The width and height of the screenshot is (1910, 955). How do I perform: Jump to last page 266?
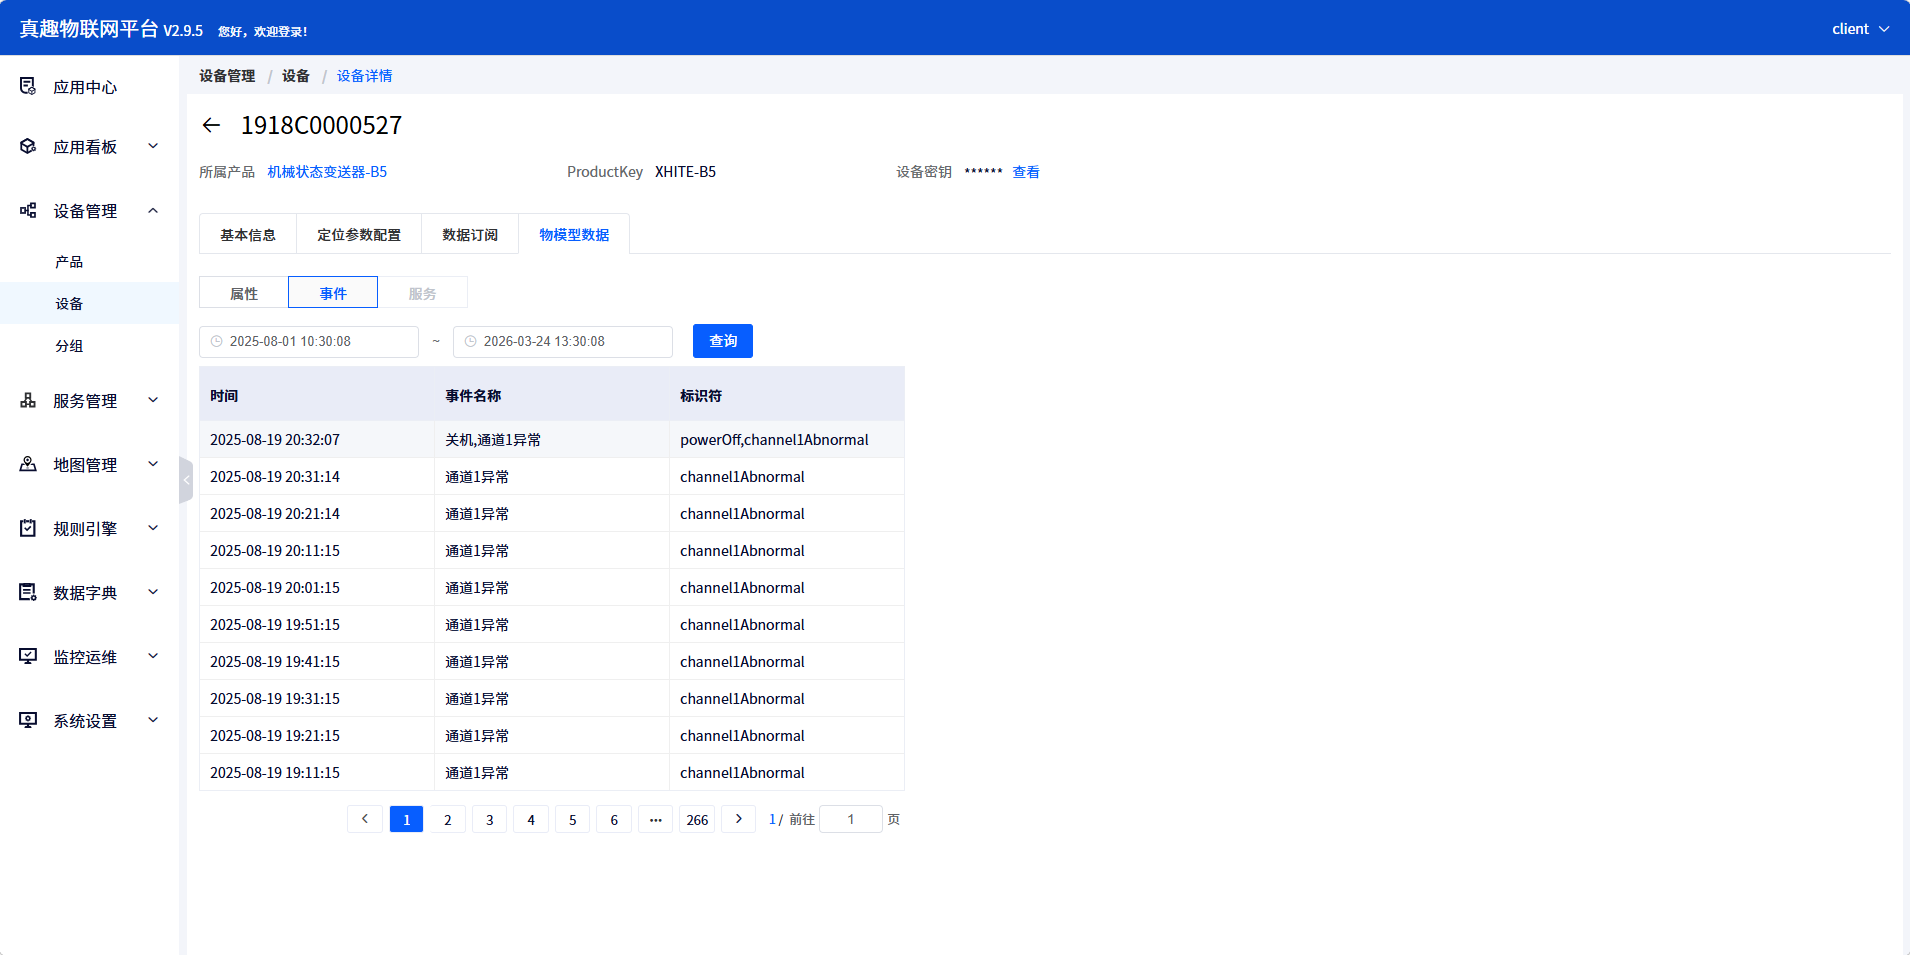(x=697, y=819)
